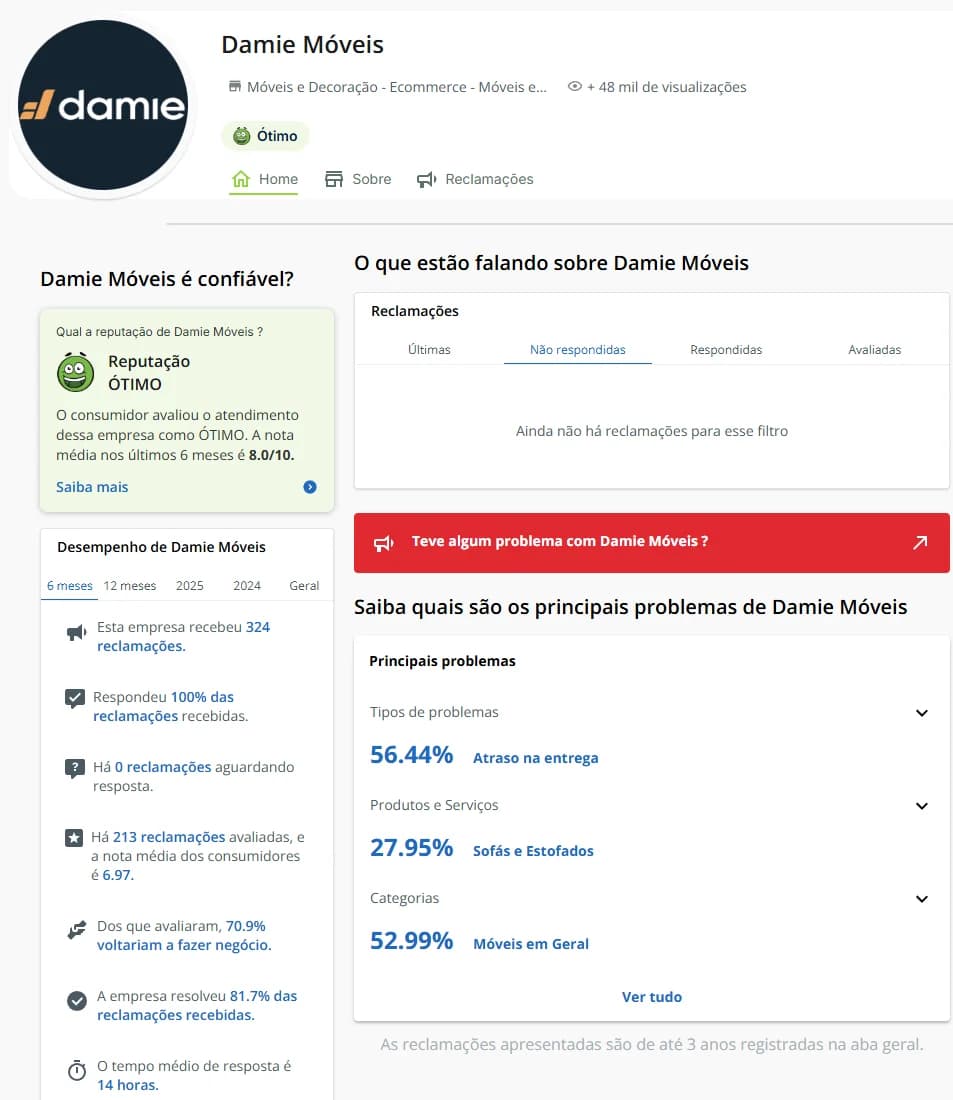Click the 56.44% percentage value
The height and width of the screenshot is (1100, 953).
411,755
